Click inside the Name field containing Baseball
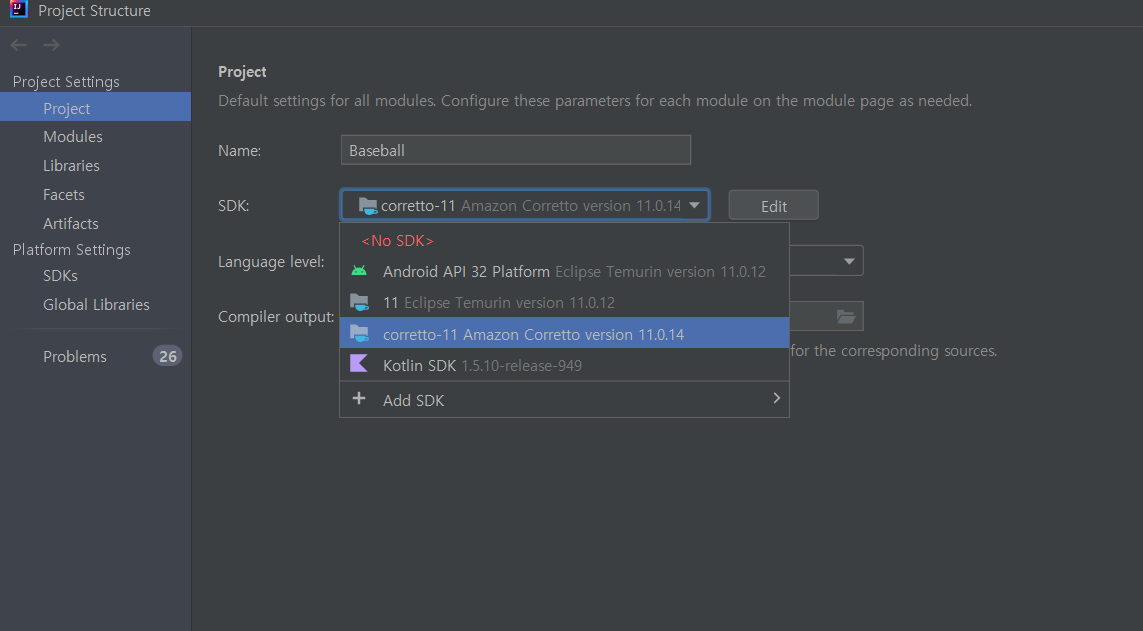 click(516, 150)
